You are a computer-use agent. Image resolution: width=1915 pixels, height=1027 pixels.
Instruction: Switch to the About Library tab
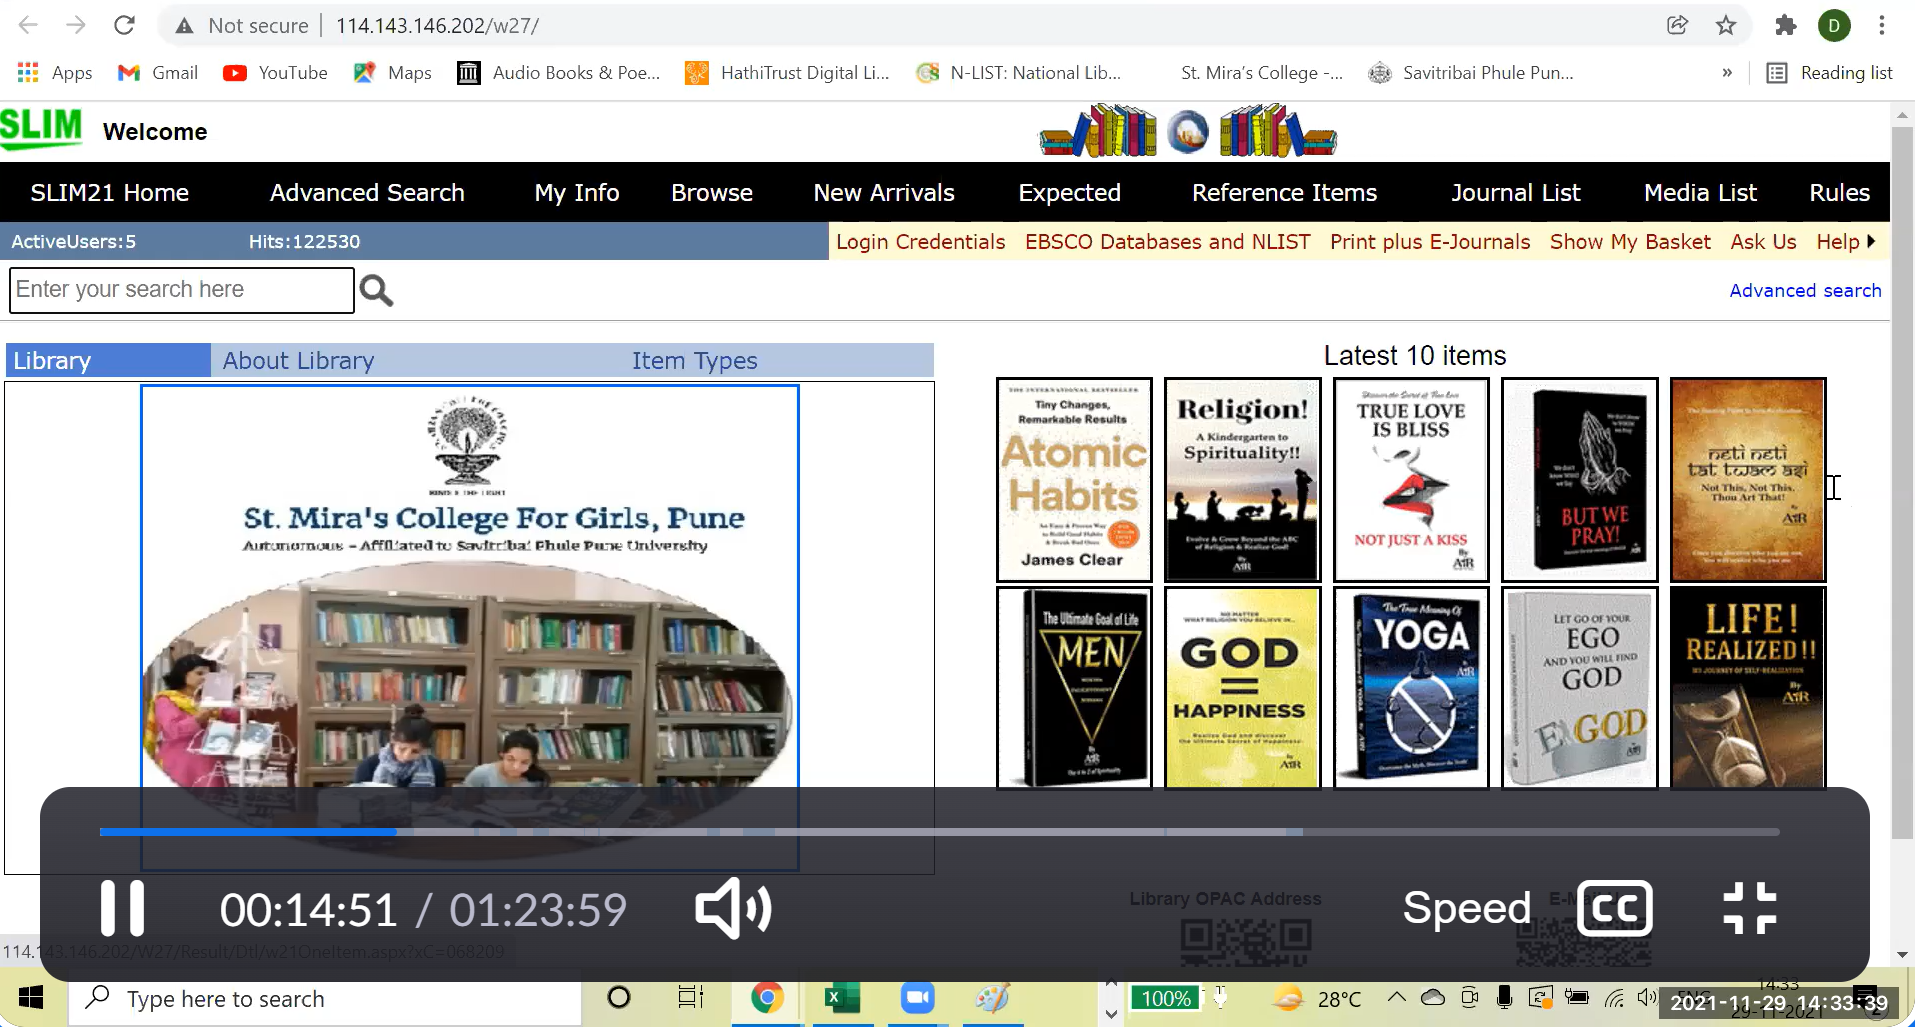298,360
